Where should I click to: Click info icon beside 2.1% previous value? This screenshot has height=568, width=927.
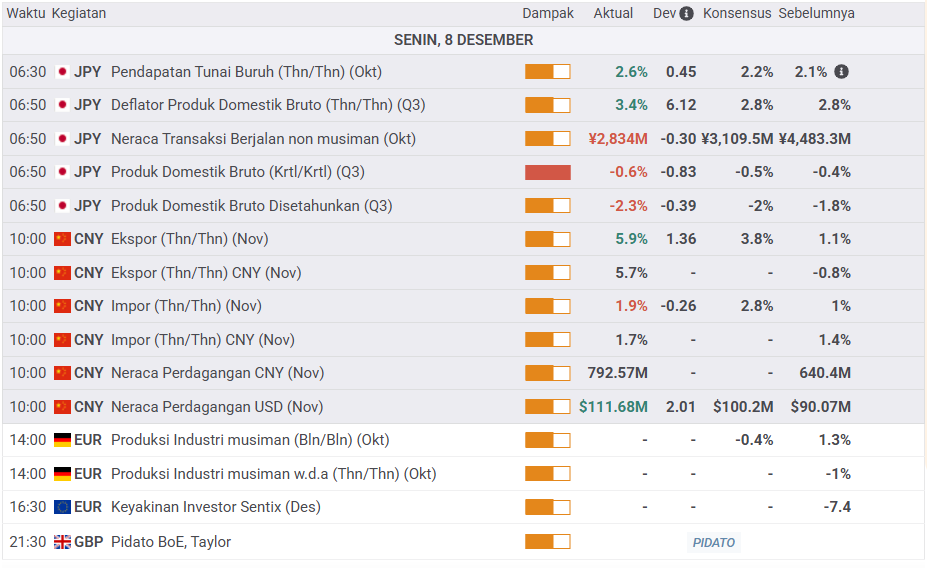click(841, 72)
